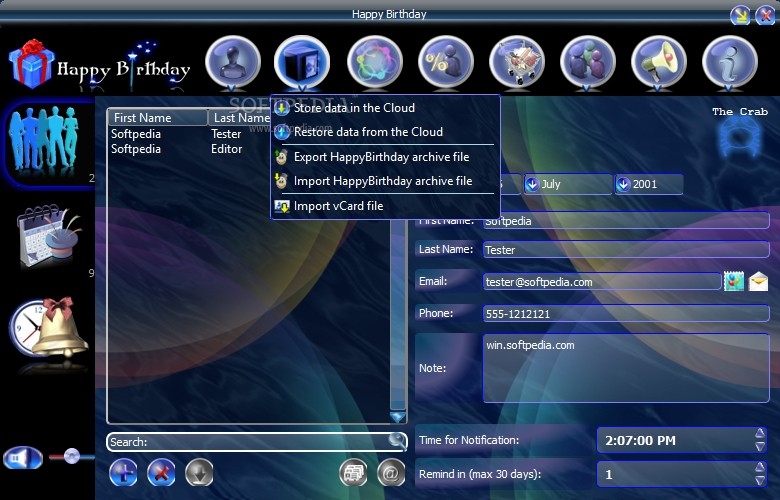Click the megaphone toolbar icon
Image resolution: width=780 pixels, height=500 pixels.
point(659,62)
